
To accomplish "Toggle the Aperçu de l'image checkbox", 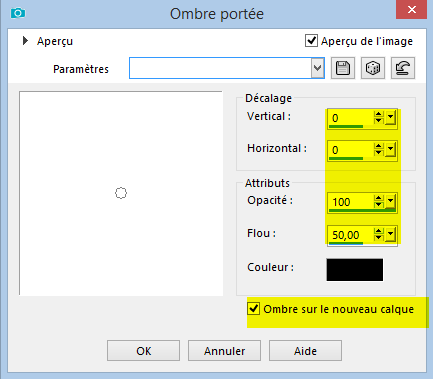I will pos(311,41).
